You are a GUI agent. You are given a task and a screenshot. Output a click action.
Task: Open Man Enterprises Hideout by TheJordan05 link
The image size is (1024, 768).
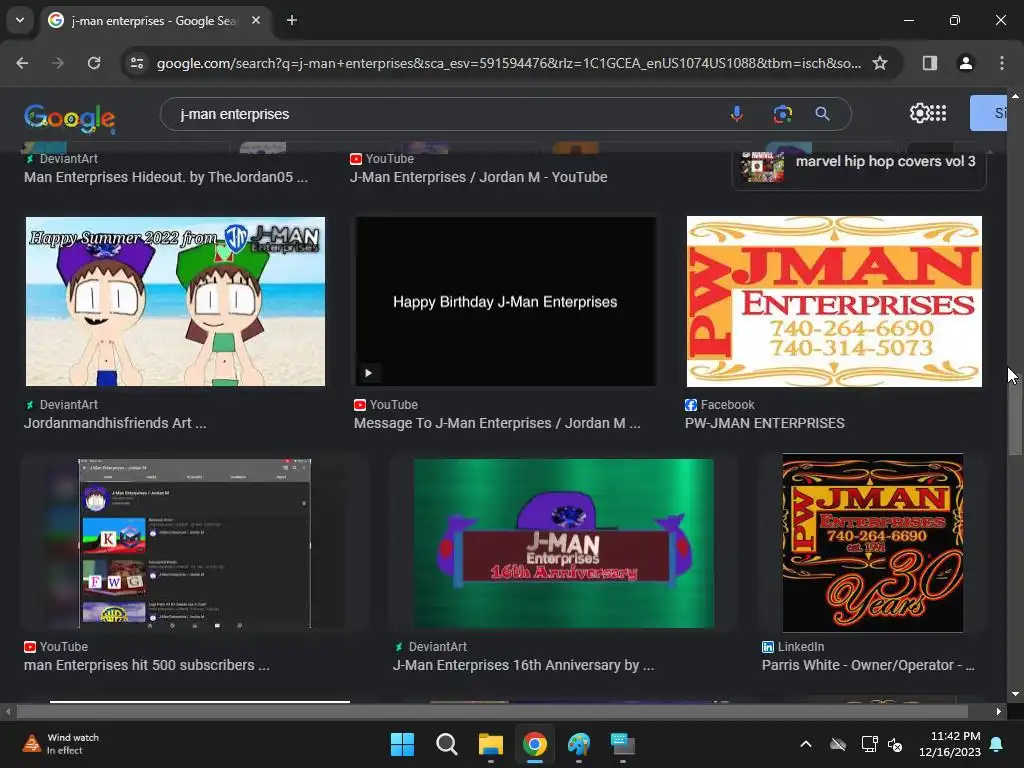pos(166,177)
